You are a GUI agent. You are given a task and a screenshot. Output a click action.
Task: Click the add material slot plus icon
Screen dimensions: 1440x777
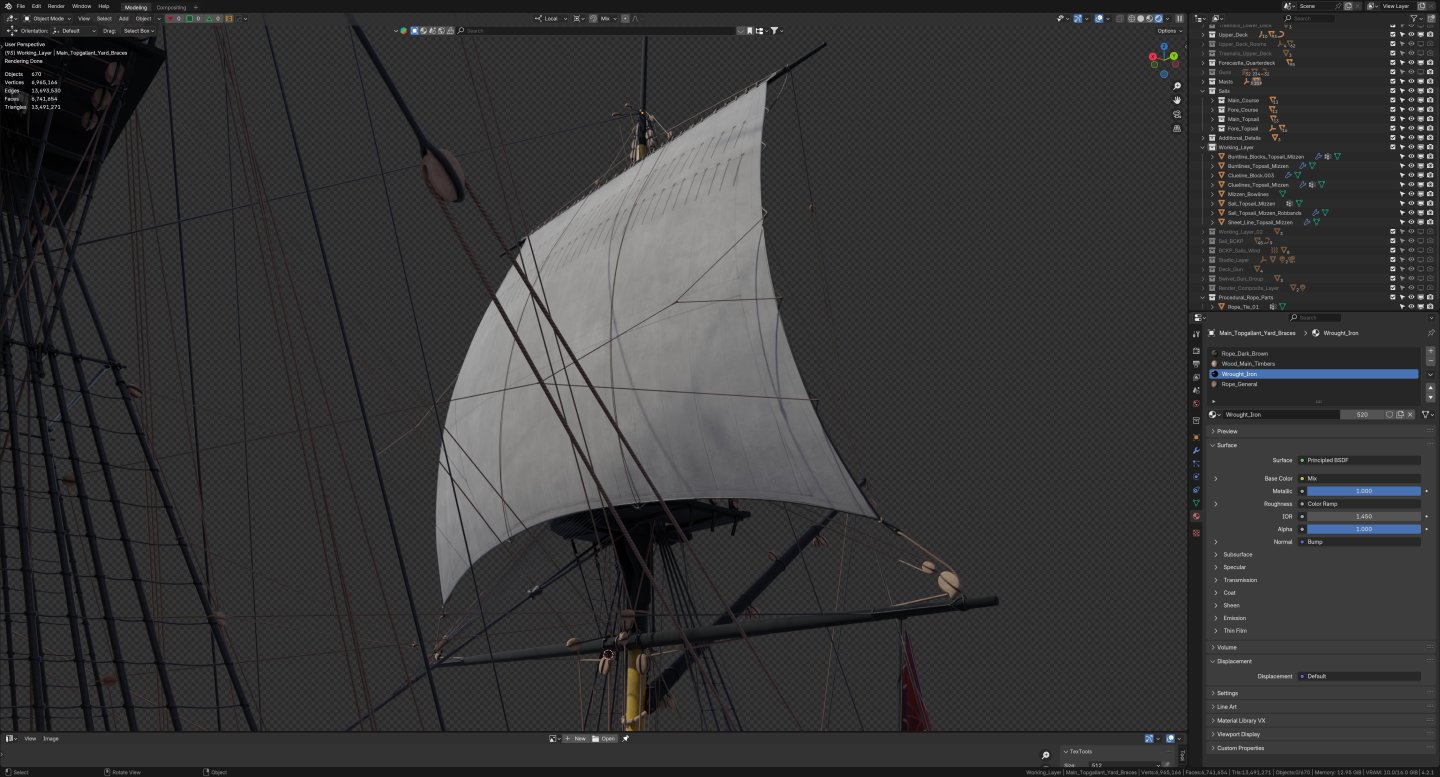[1430, 352]
